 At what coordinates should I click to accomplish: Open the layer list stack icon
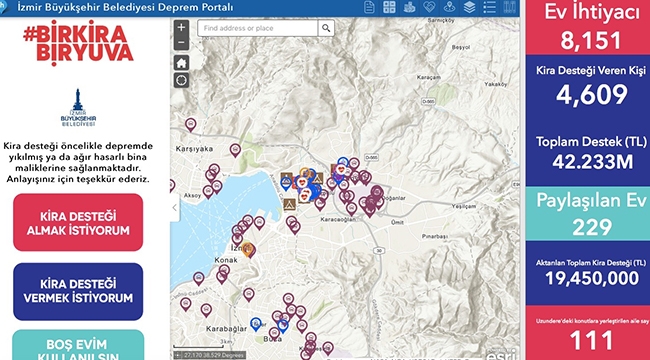(469, 7)
